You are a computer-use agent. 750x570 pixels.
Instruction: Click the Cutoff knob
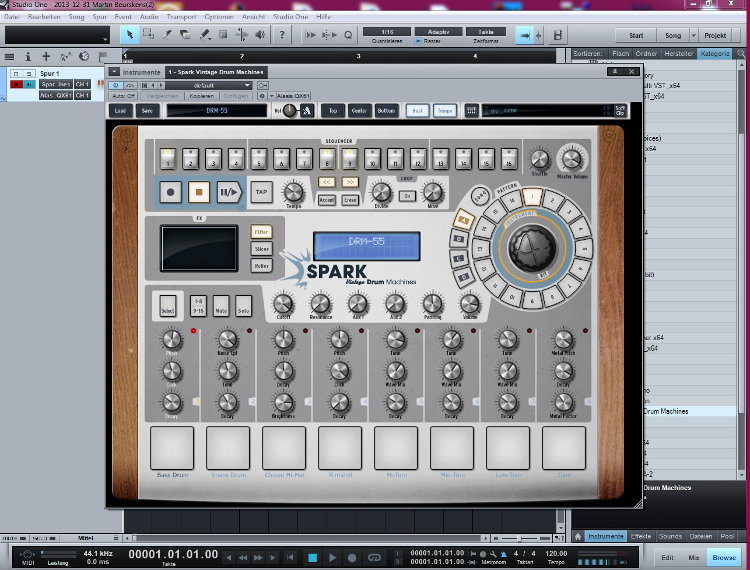pos(283,304)
